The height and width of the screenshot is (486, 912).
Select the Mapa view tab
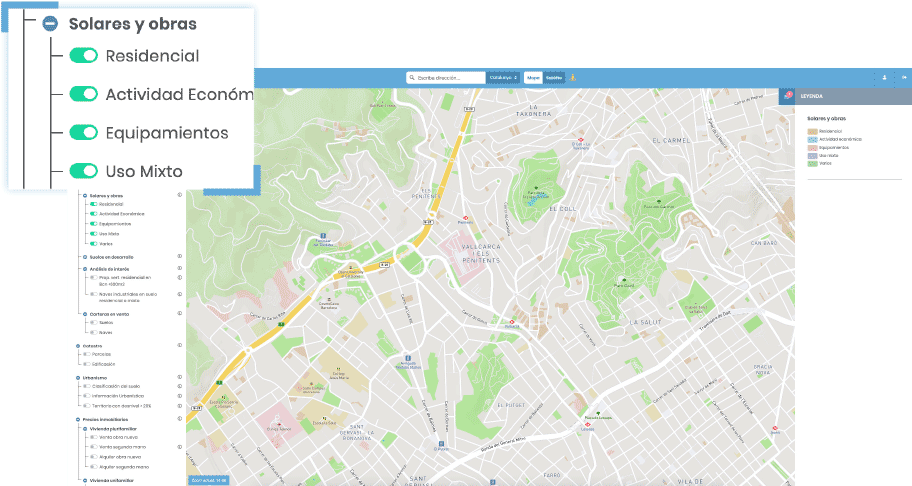533,77
